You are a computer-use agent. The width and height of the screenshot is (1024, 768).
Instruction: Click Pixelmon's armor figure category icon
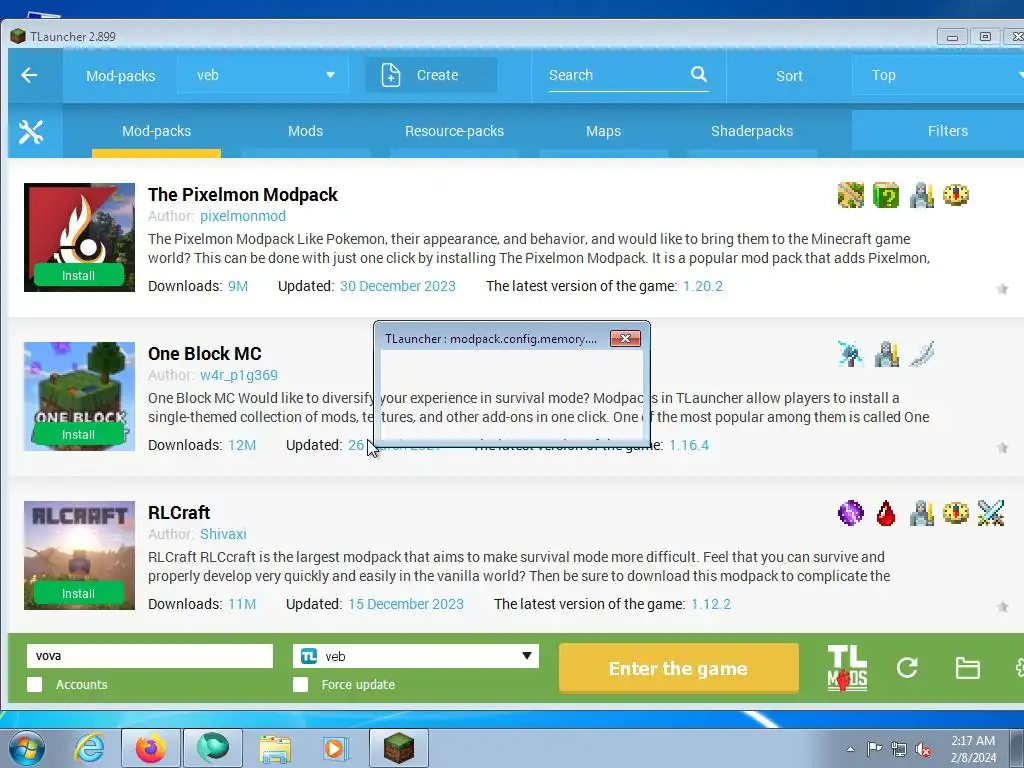921,195
